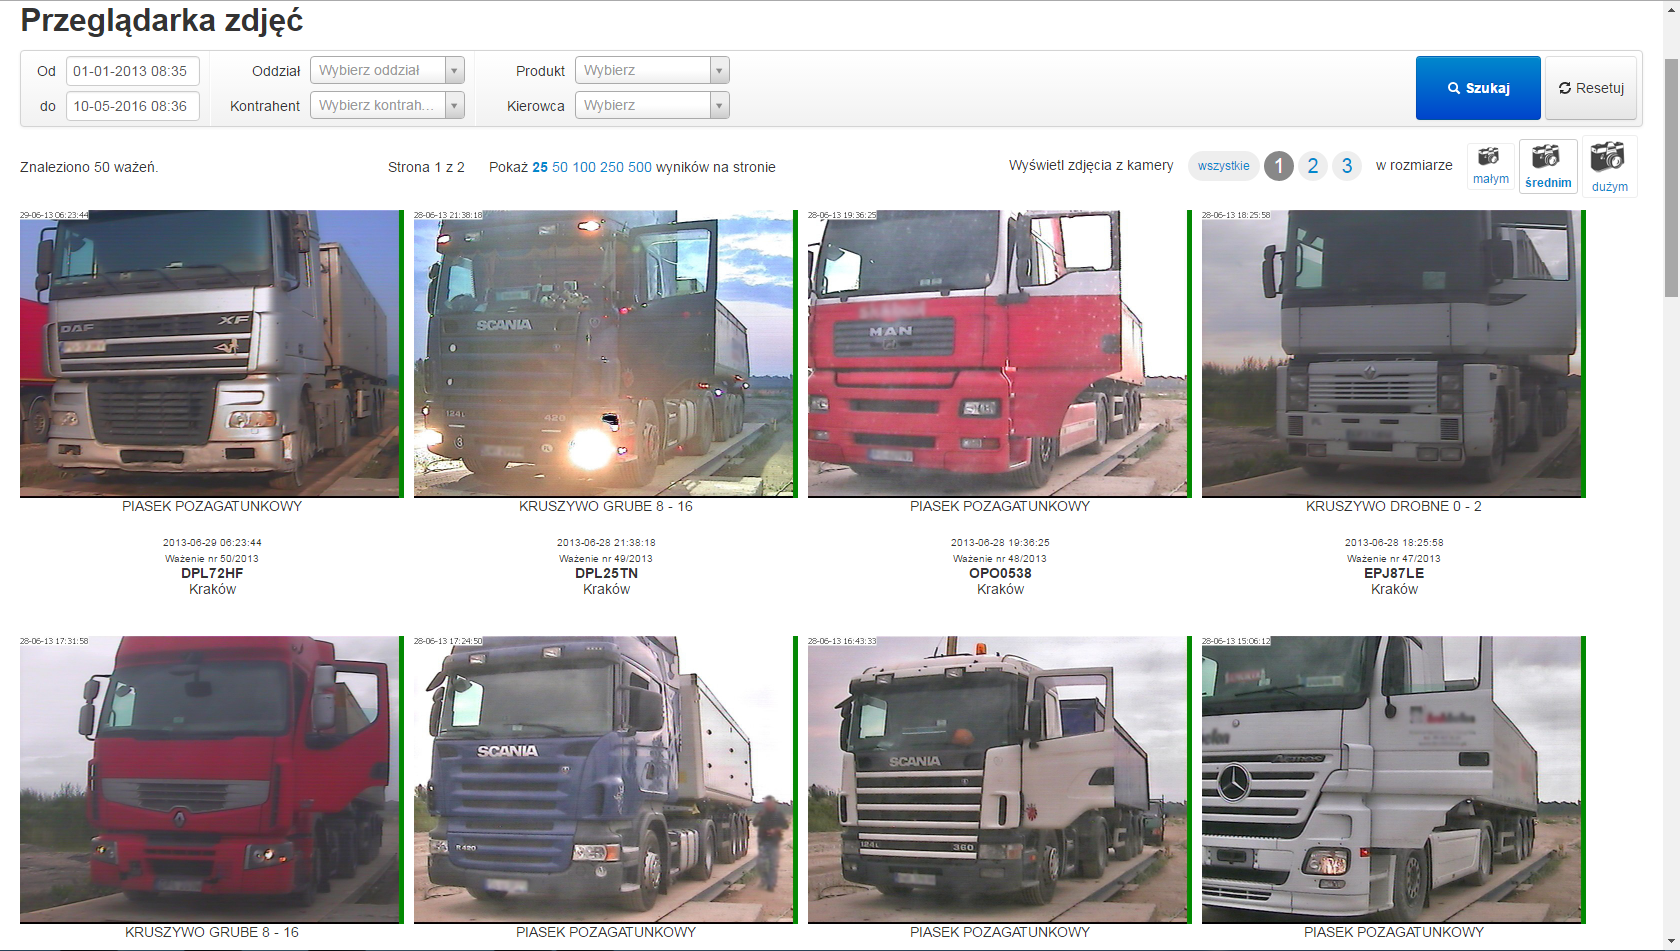This screenshot has width=1680, height=951.
Task: Toggle wszystkie cameras filter
Action: pos(1223,166)
